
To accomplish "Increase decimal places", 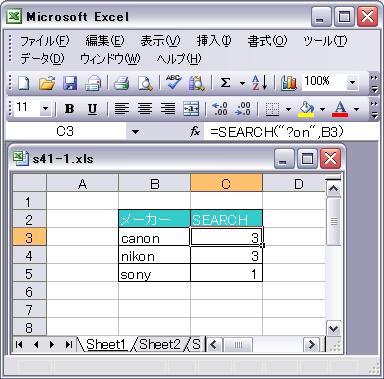I will click(220, 109).
